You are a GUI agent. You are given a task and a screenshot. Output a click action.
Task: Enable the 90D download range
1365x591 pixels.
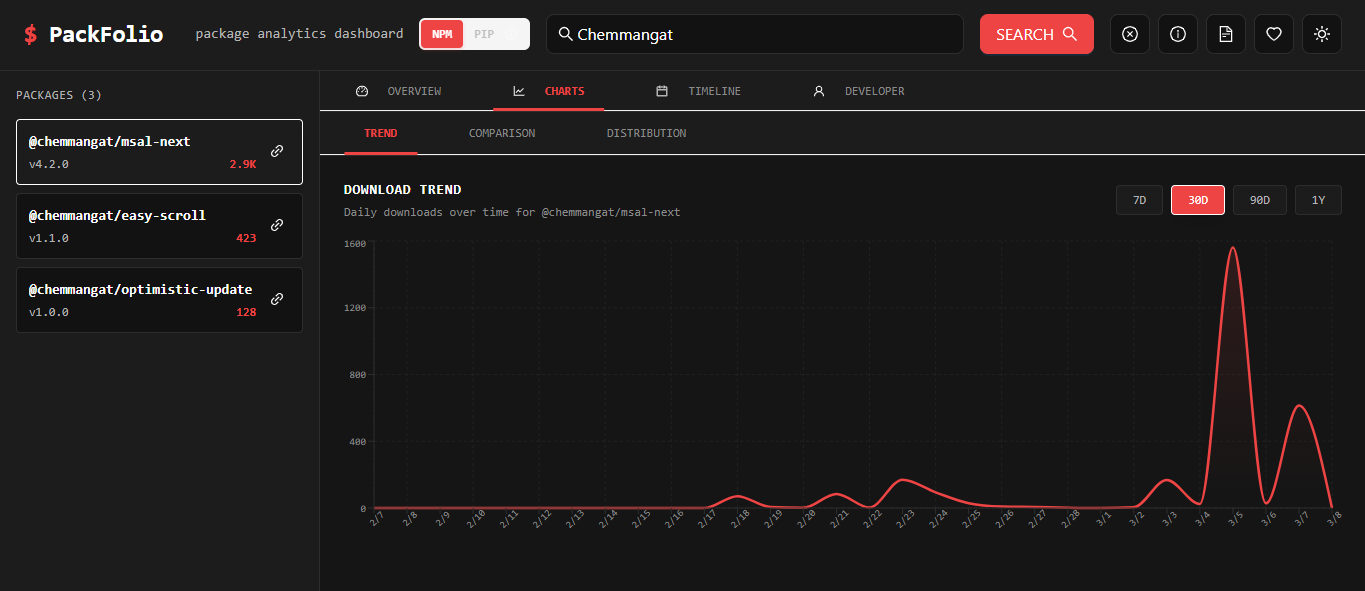1259,199
